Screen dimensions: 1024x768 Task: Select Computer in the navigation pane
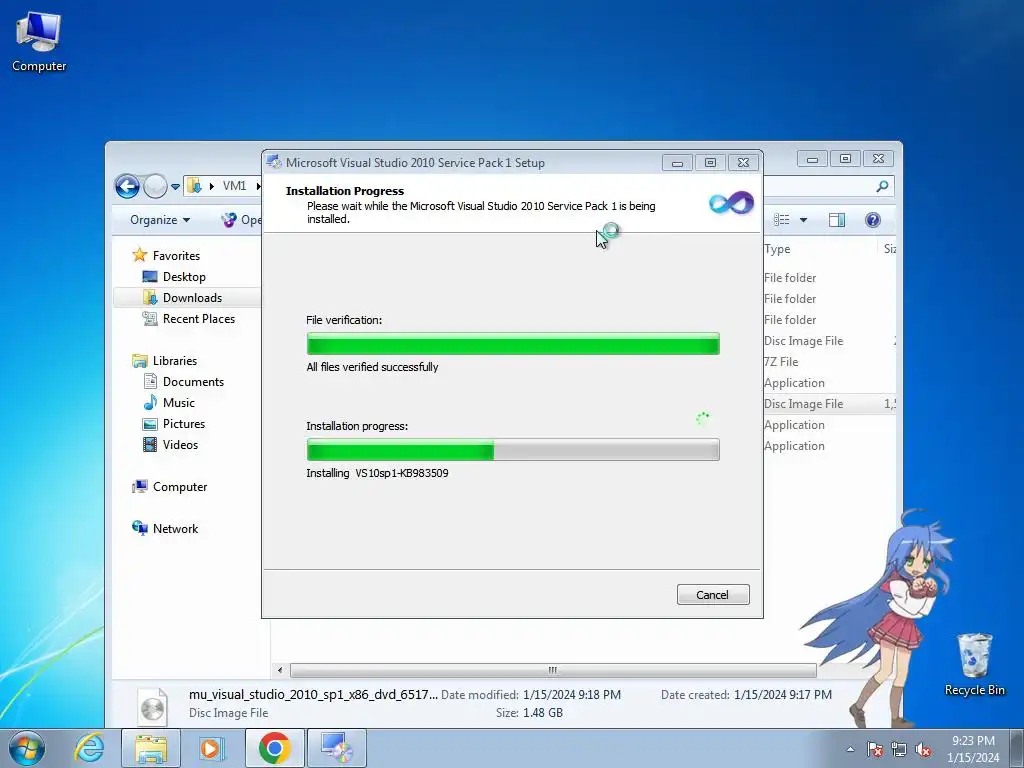click(x=180, y=487)
